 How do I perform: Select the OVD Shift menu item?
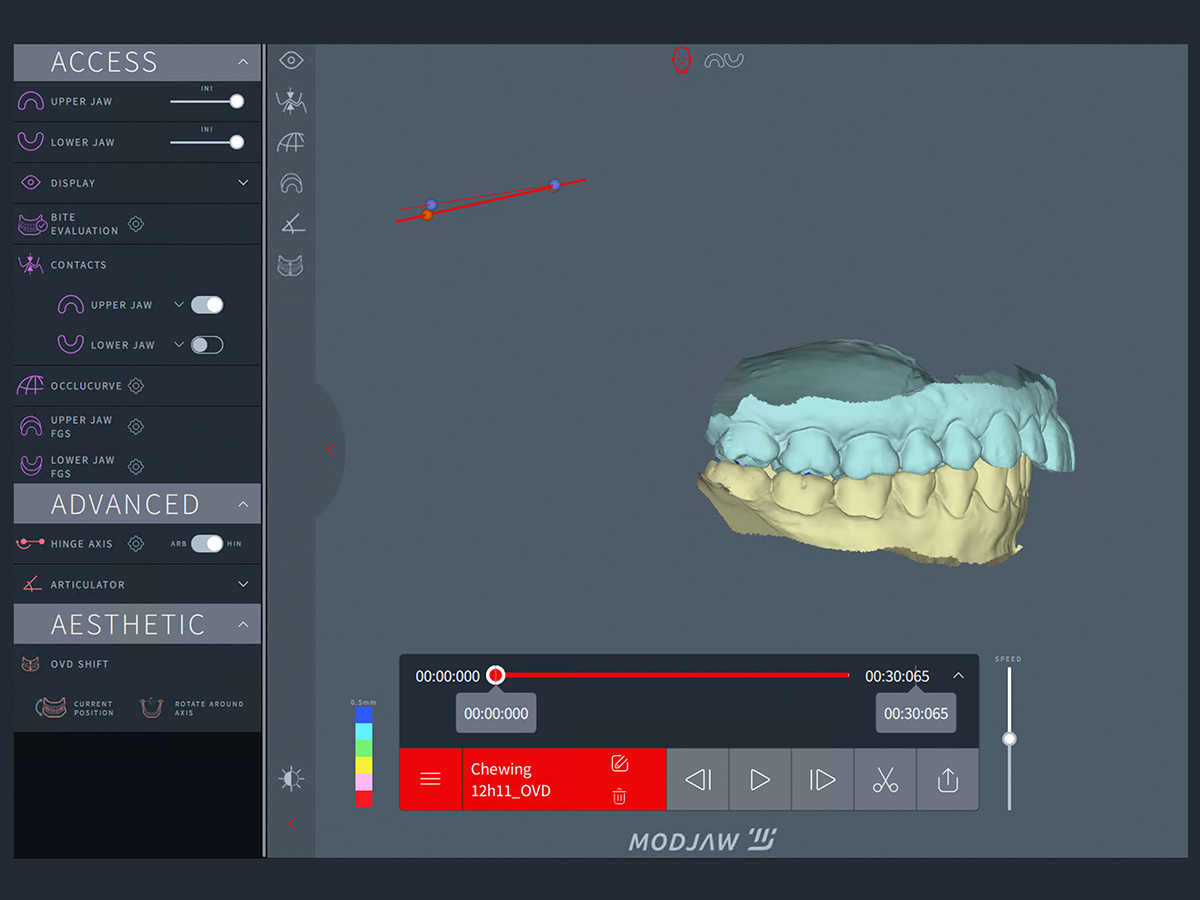[x=80, y=664]
